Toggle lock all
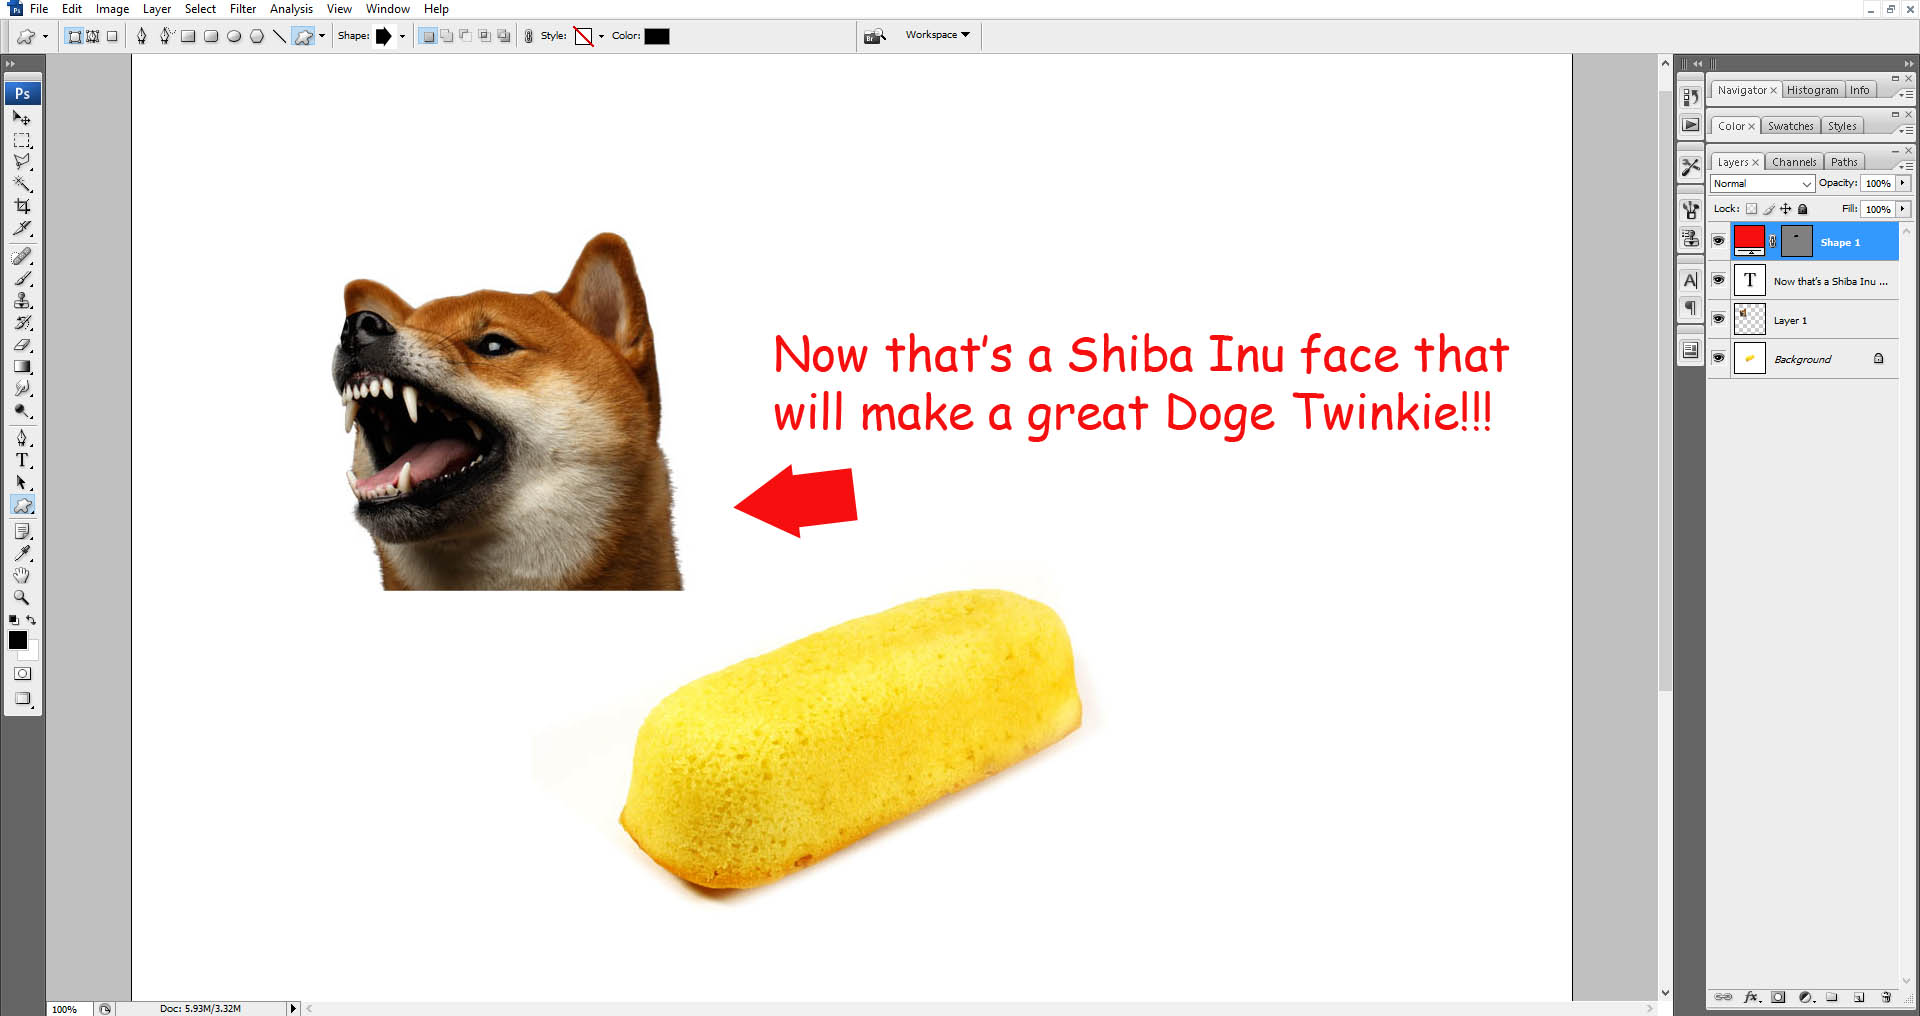Image resolution: width=1920 pixels, height=1016 pixels. click(1802, 209)
